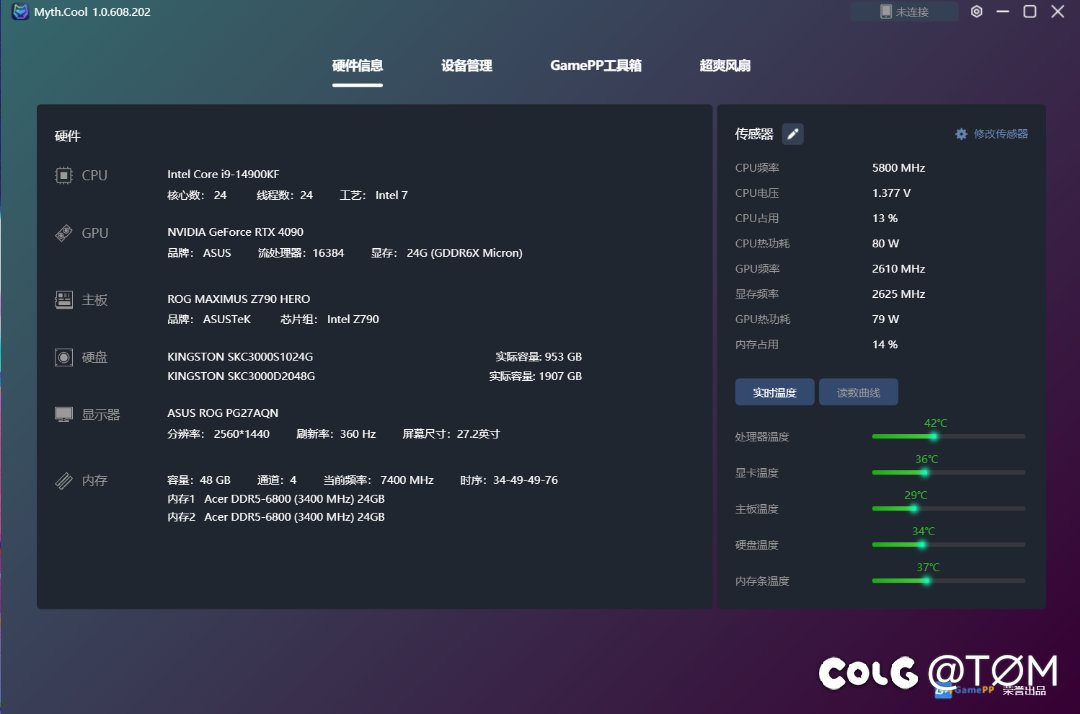Click the 显存频率 2625 MHz reading
The image size is (1080, 714).
click(x=830, y=294)
